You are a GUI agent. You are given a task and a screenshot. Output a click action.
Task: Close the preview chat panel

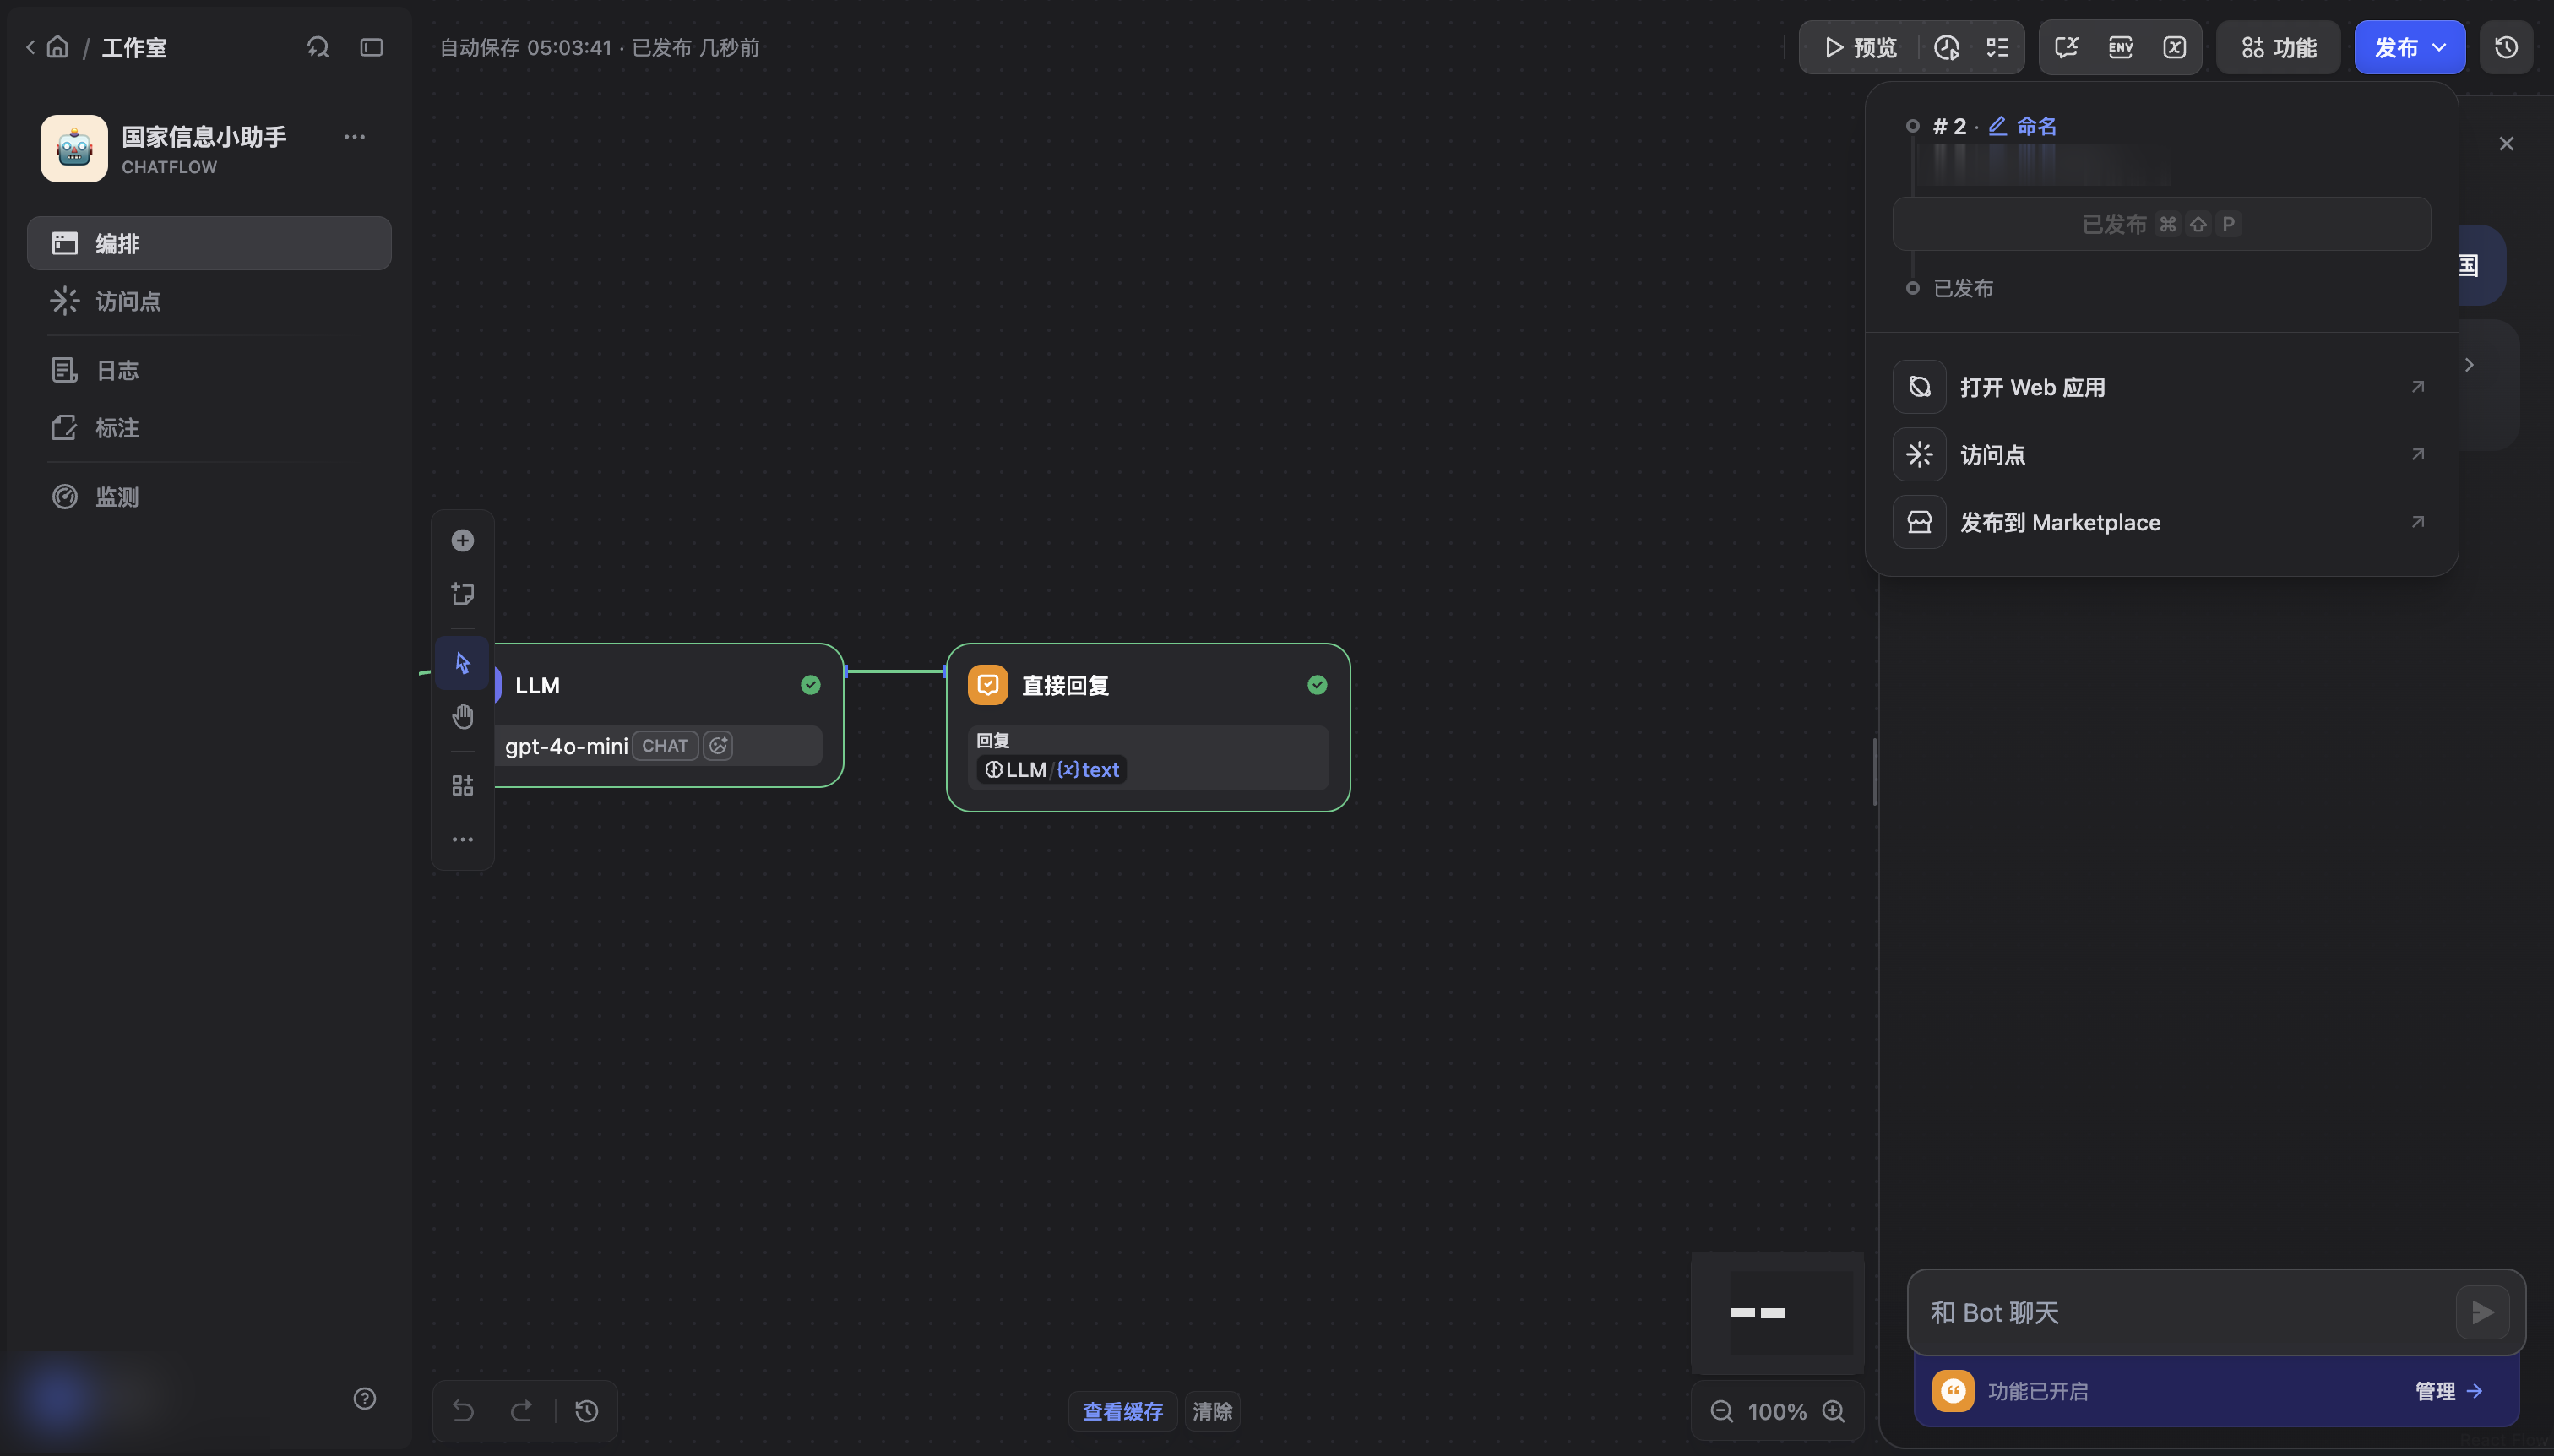pos(2505,144)
